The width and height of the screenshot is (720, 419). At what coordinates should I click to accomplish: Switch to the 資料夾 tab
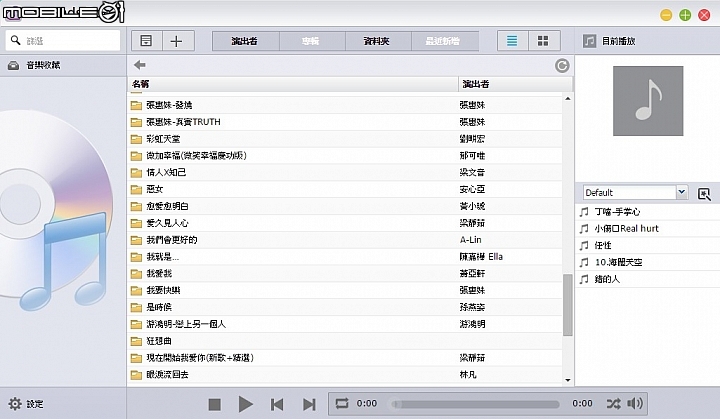(377, 41)
